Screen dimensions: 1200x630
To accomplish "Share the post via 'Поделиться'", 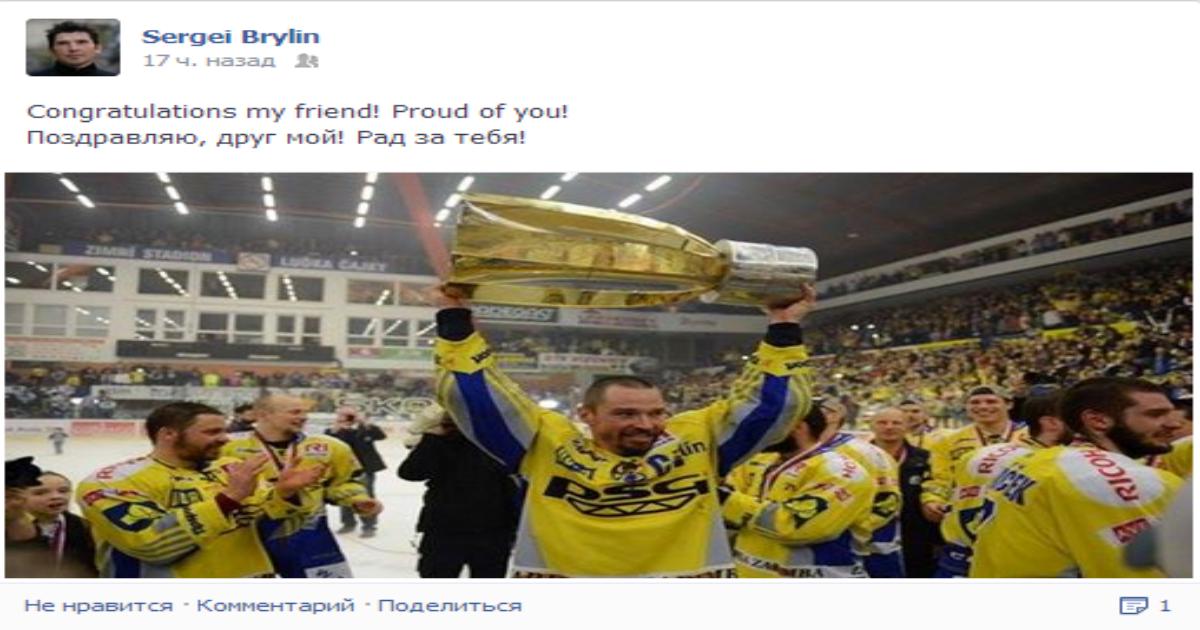I will pos(450,605).
